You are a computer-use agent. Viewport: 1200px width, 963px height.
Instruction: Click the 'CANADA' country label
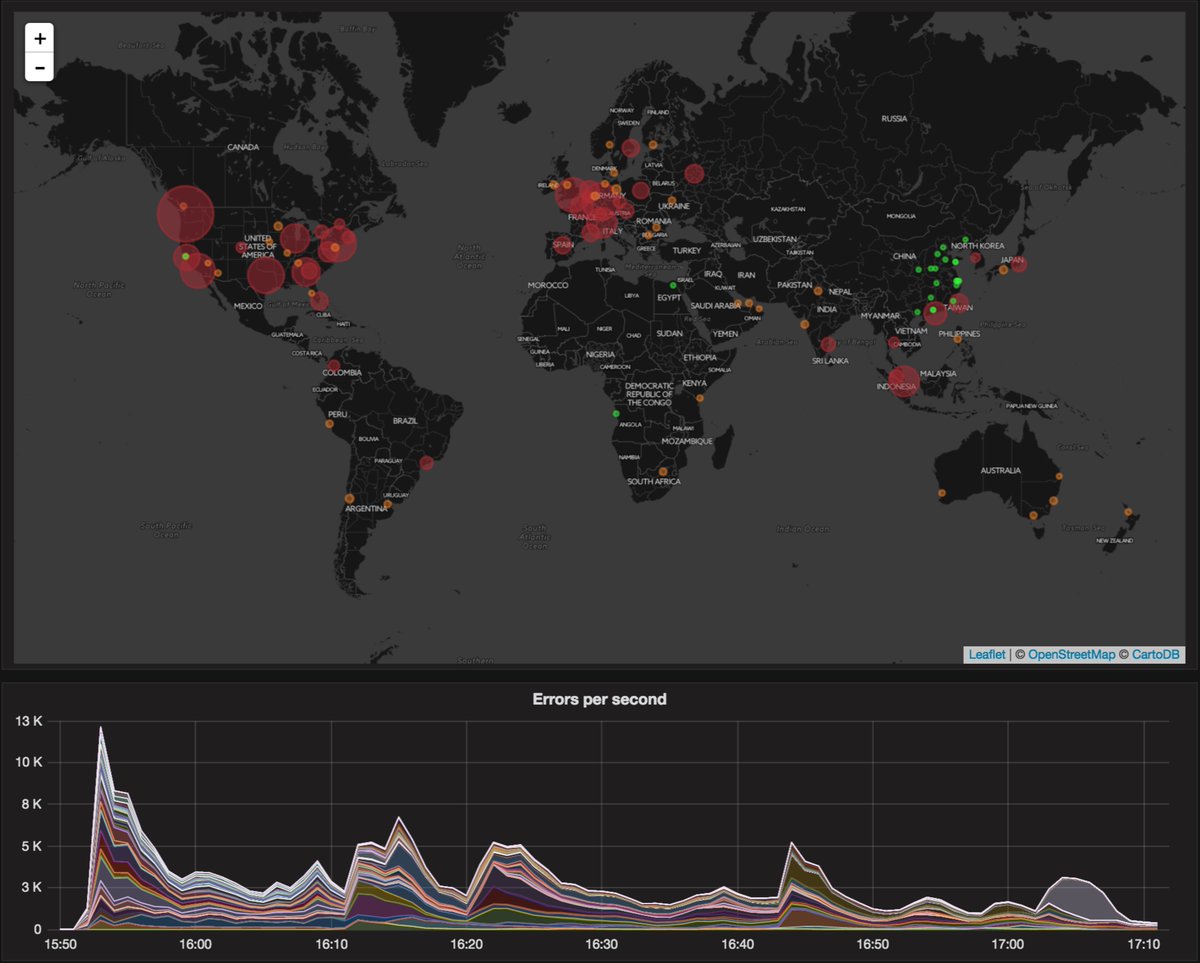pyautogui.click(x=243, y=147)
